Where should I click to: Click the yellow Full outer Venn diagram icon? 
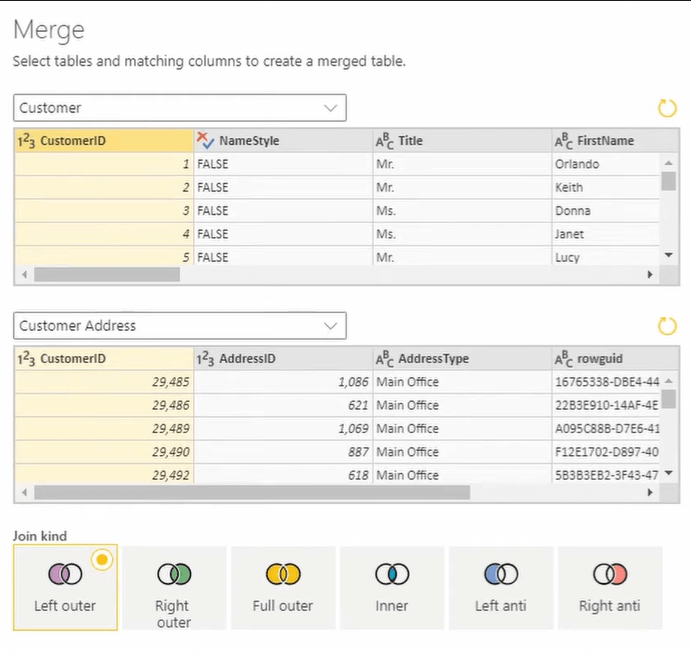coord(283,574)
